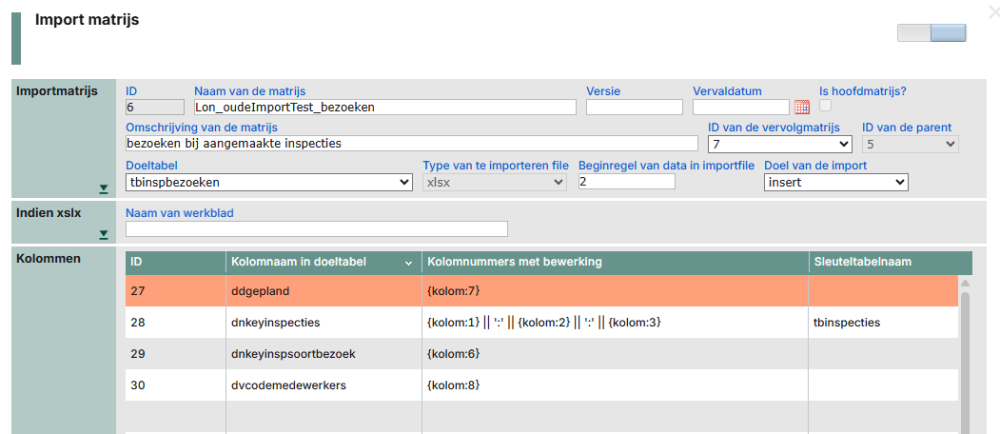Sort by Kolomnaam in doeltabel chevron

pyautogui.click(x=408, y=263)
